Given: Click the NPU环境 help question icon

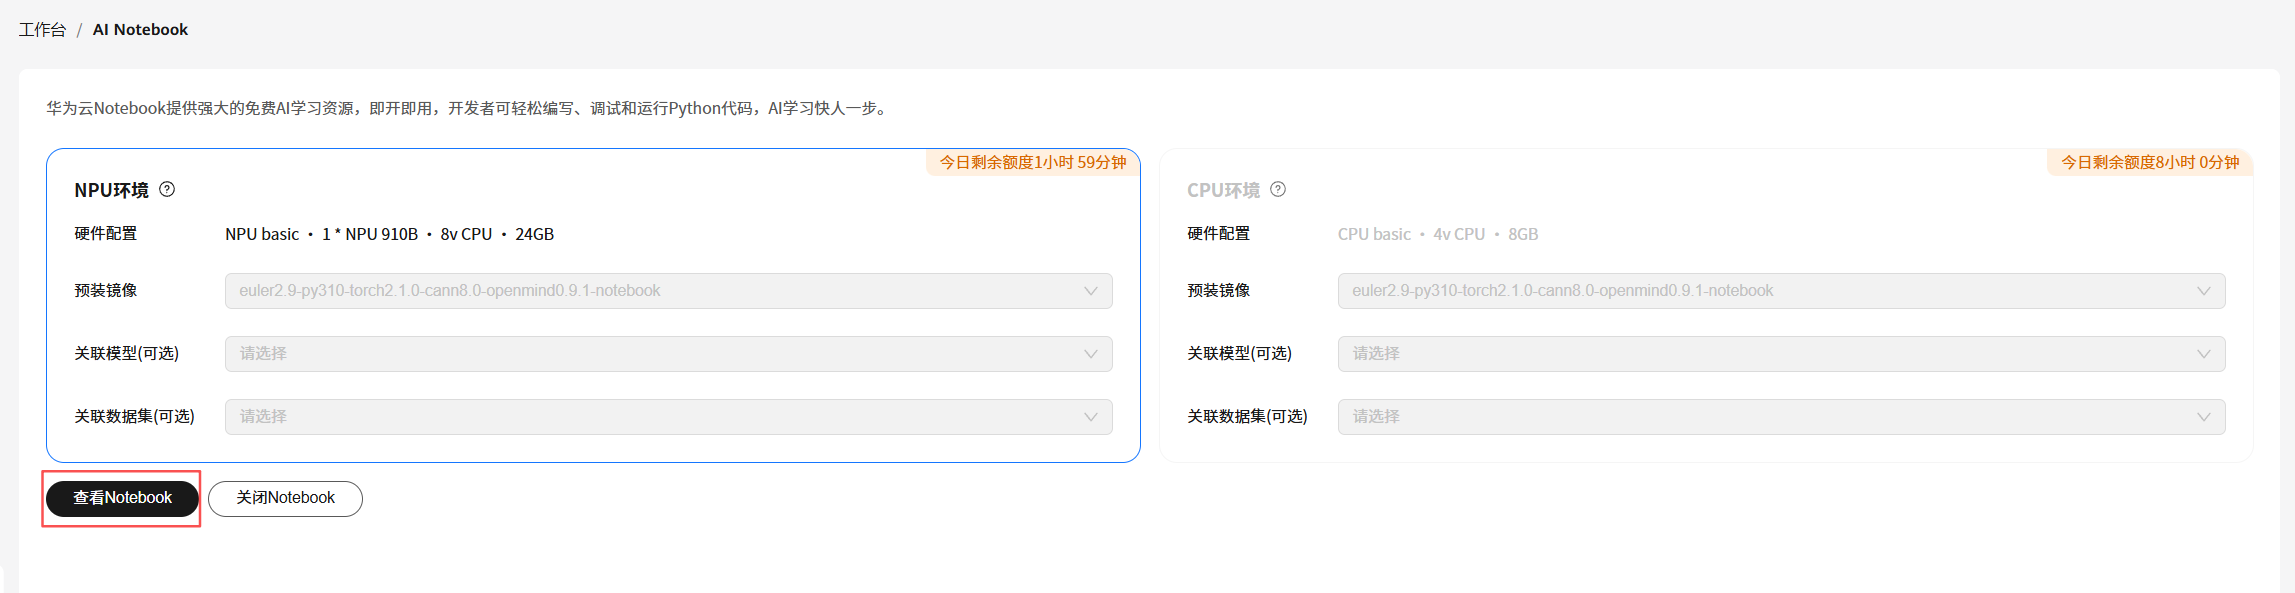Looking at the screenshot, I should (167, 189).
